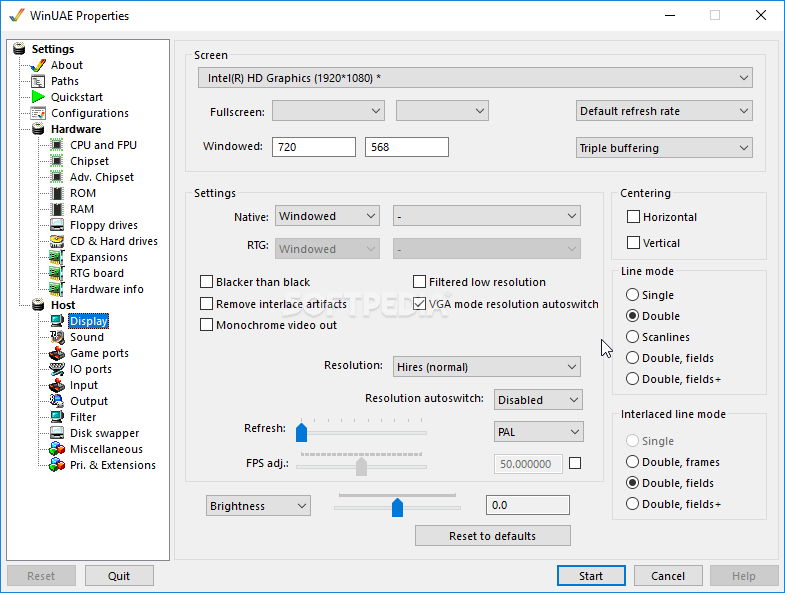
Task: Open Sound settings page
Action: click(x=87, y=337)
